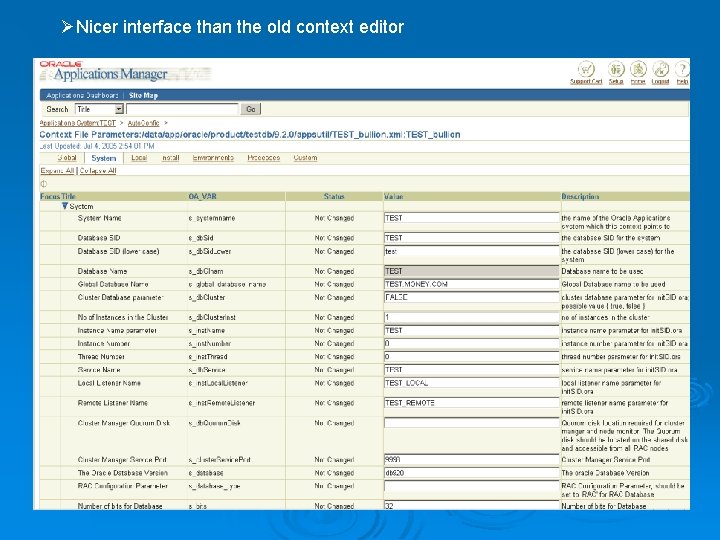Edit Cluster Manager Service Port value
720x540 pixels.
[471, 460]
